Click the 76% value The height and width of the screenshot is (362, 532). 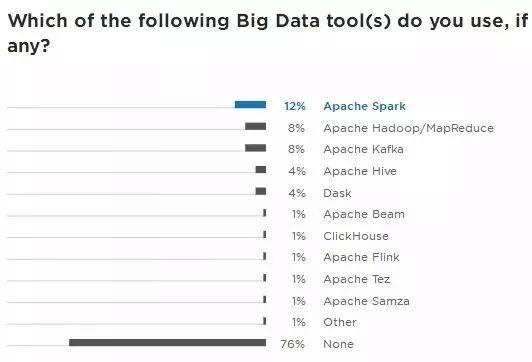coord(292,344)
